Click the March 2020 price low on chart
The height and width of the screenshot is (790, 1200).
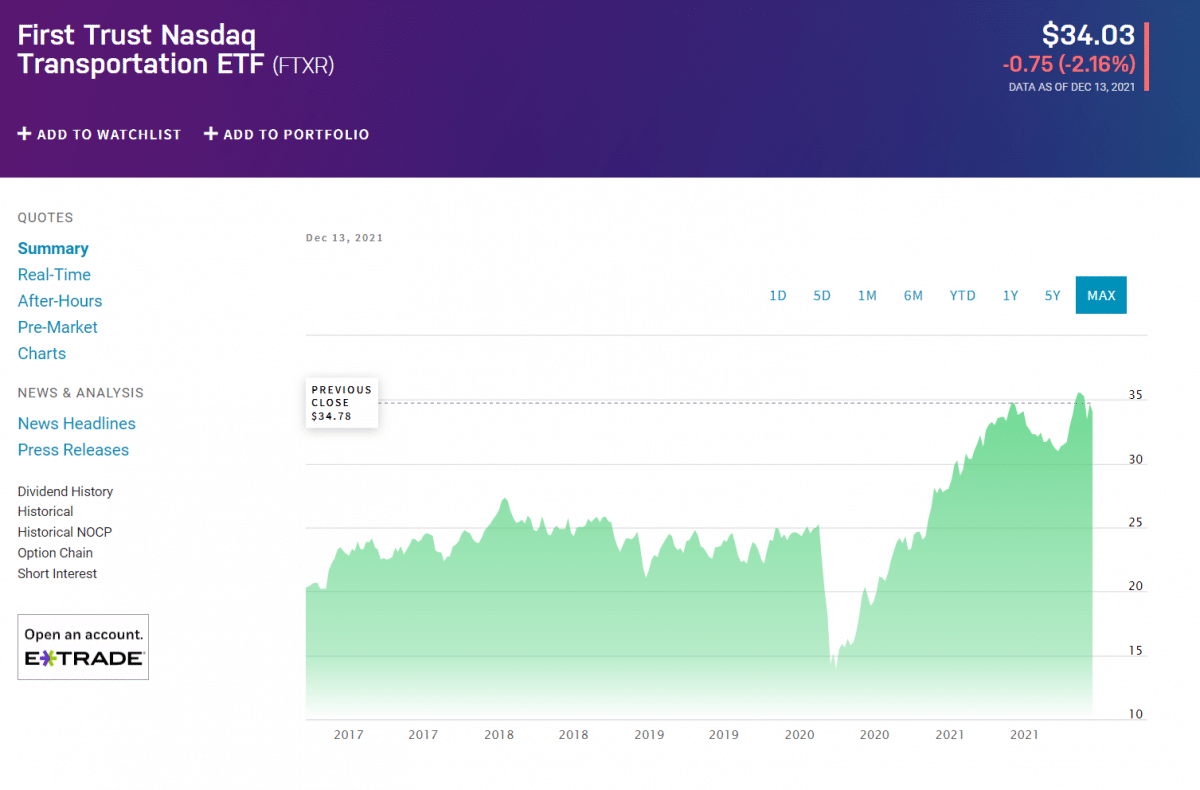836,665
